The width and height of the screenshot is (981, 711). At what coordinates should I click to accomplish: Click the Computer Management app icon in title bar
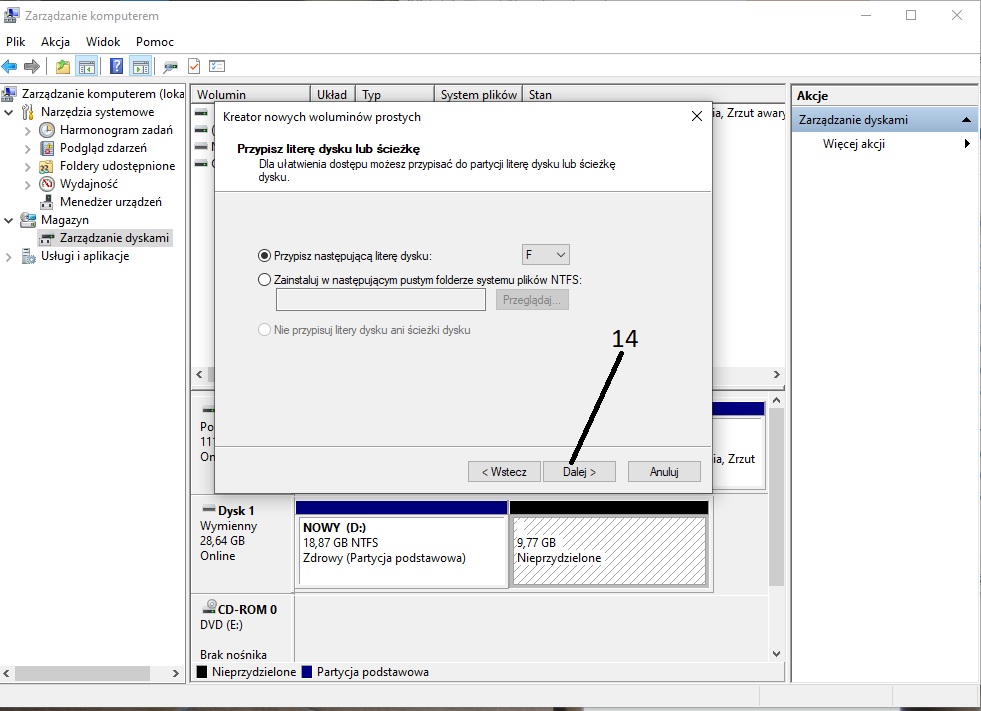11,15
